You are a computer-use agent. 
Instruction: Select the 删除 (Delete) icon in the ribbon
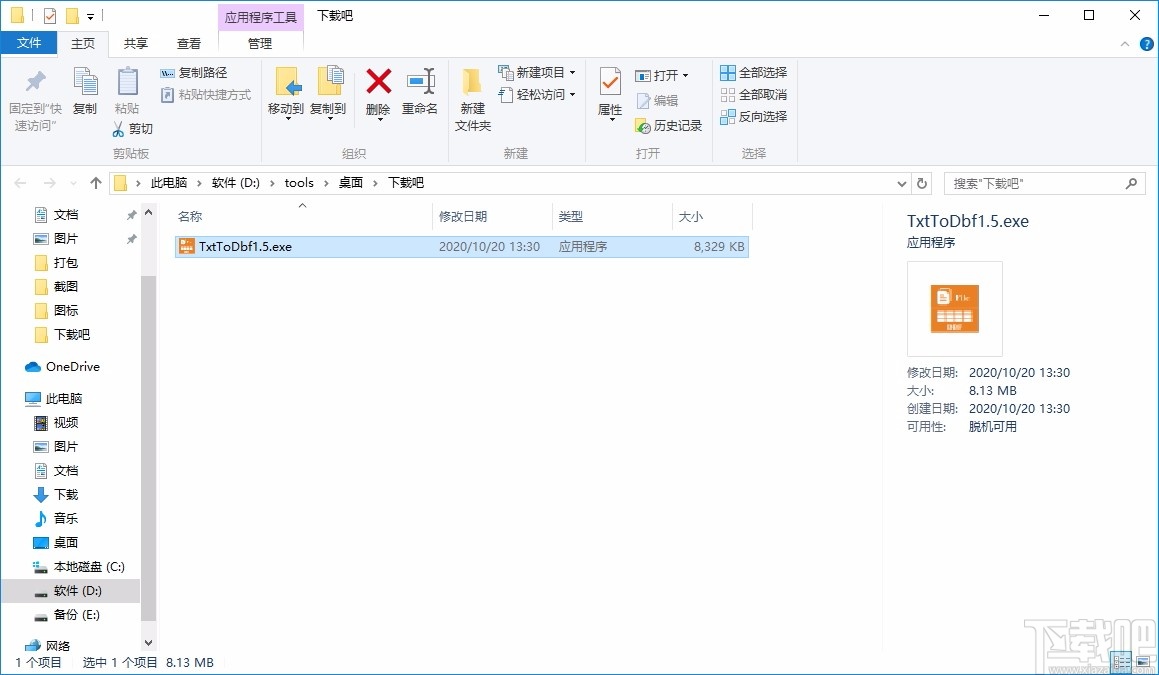(378, 90)
